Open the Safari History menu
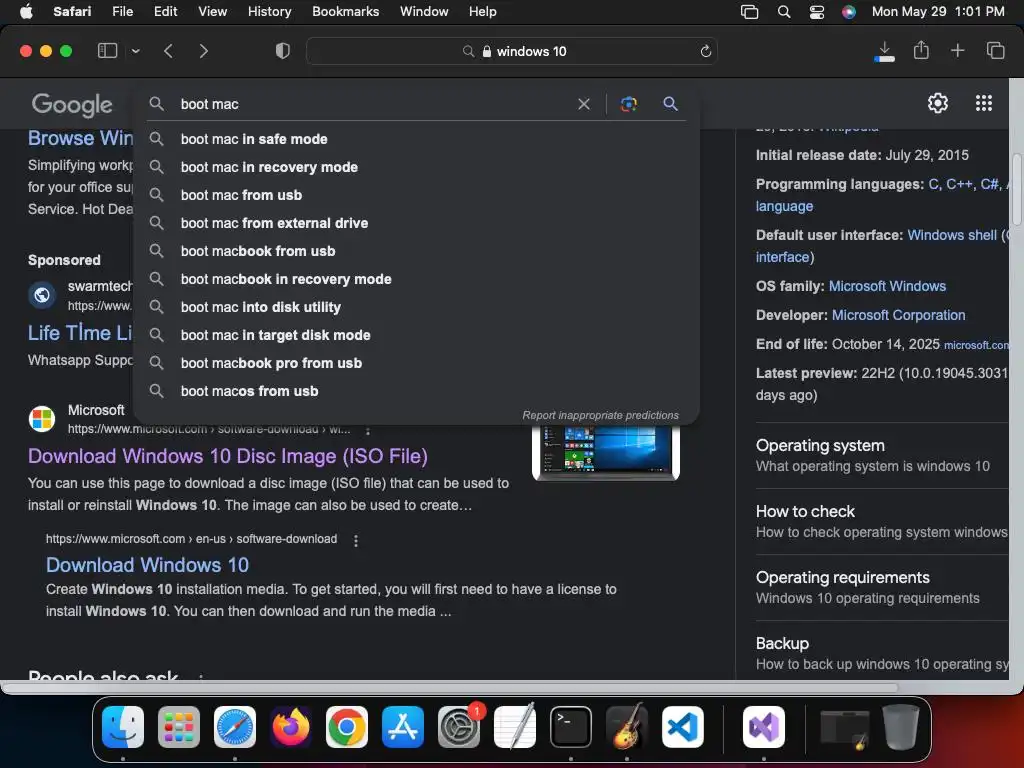 pyautogui.click(x=269, y=12)
